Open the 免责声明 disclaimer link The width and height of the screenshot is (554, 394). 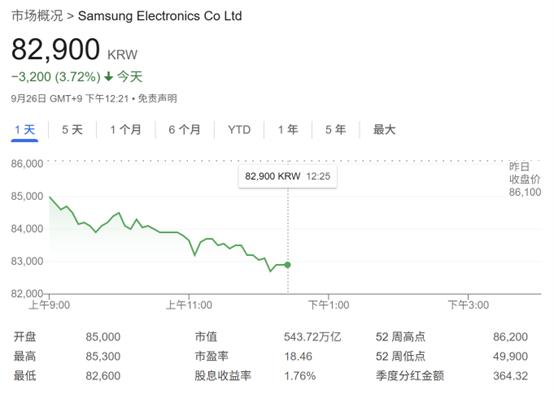157,98
